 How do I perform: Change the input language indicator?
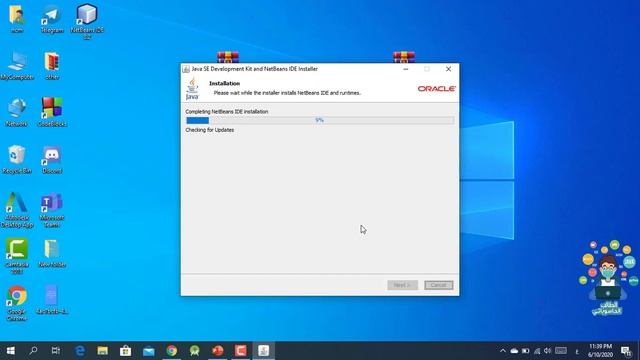pyautogui.click(x=577, y=351)
